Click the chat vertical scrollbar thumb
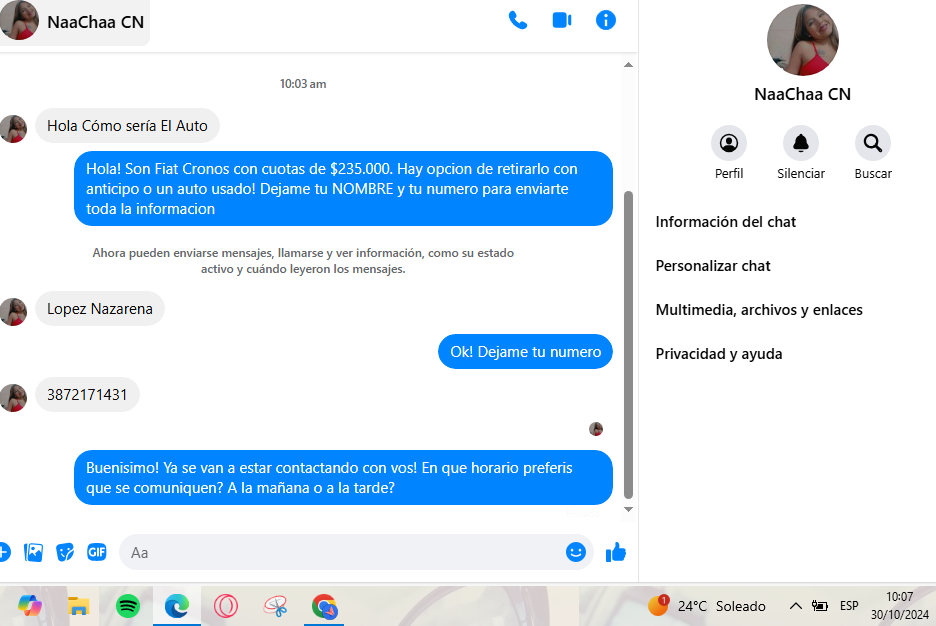The height and width of the screenshot is (626, 936). pyautogui.click(x=628, y=345)
